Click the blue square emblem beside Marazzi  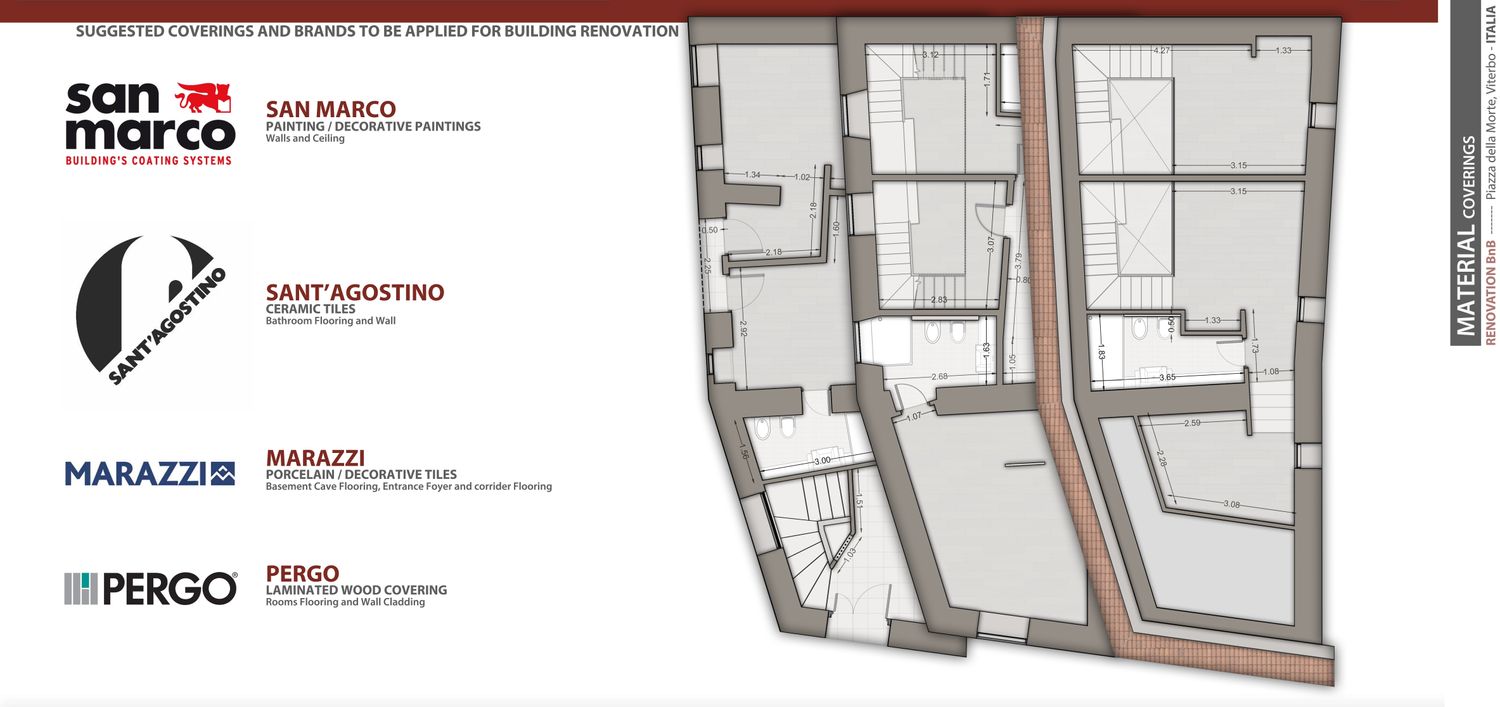(x=222, y=473)
